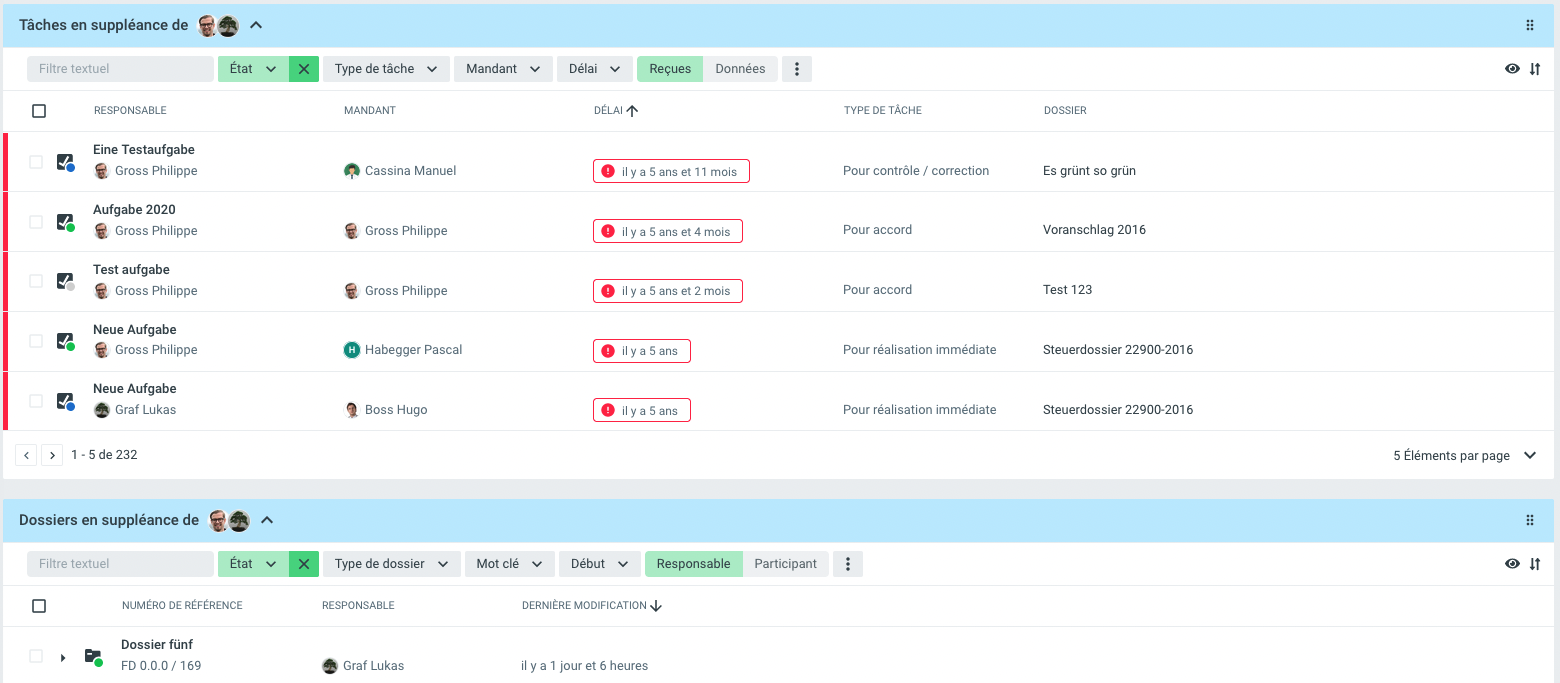Click the overdue alert icon for Aufgabe 2020

tap(607, 231)
